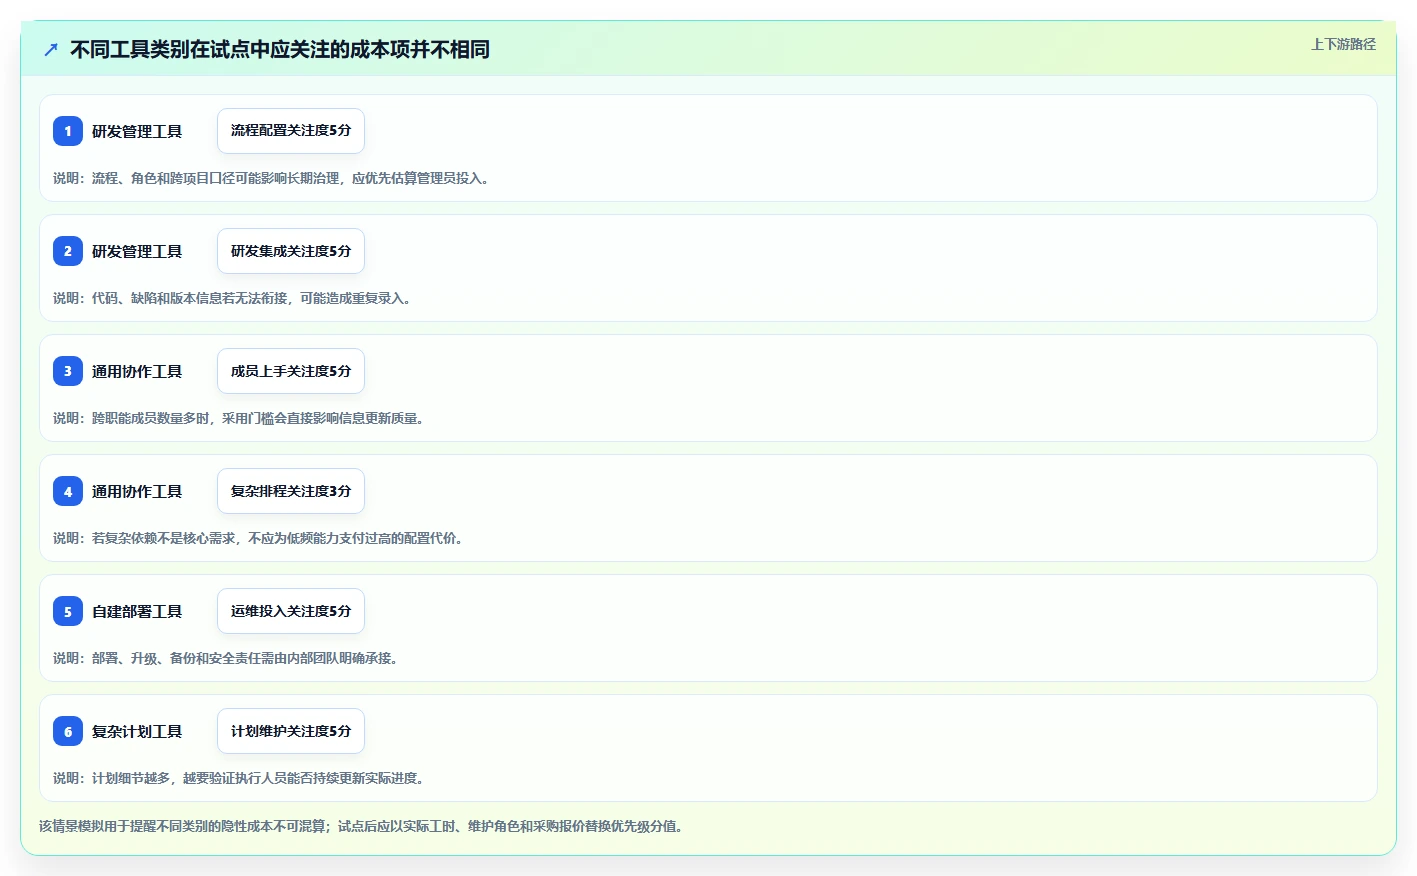This screenshot has width=1417, height=876.
Task: Click the number 6 badge
Action: pos(68,731)
